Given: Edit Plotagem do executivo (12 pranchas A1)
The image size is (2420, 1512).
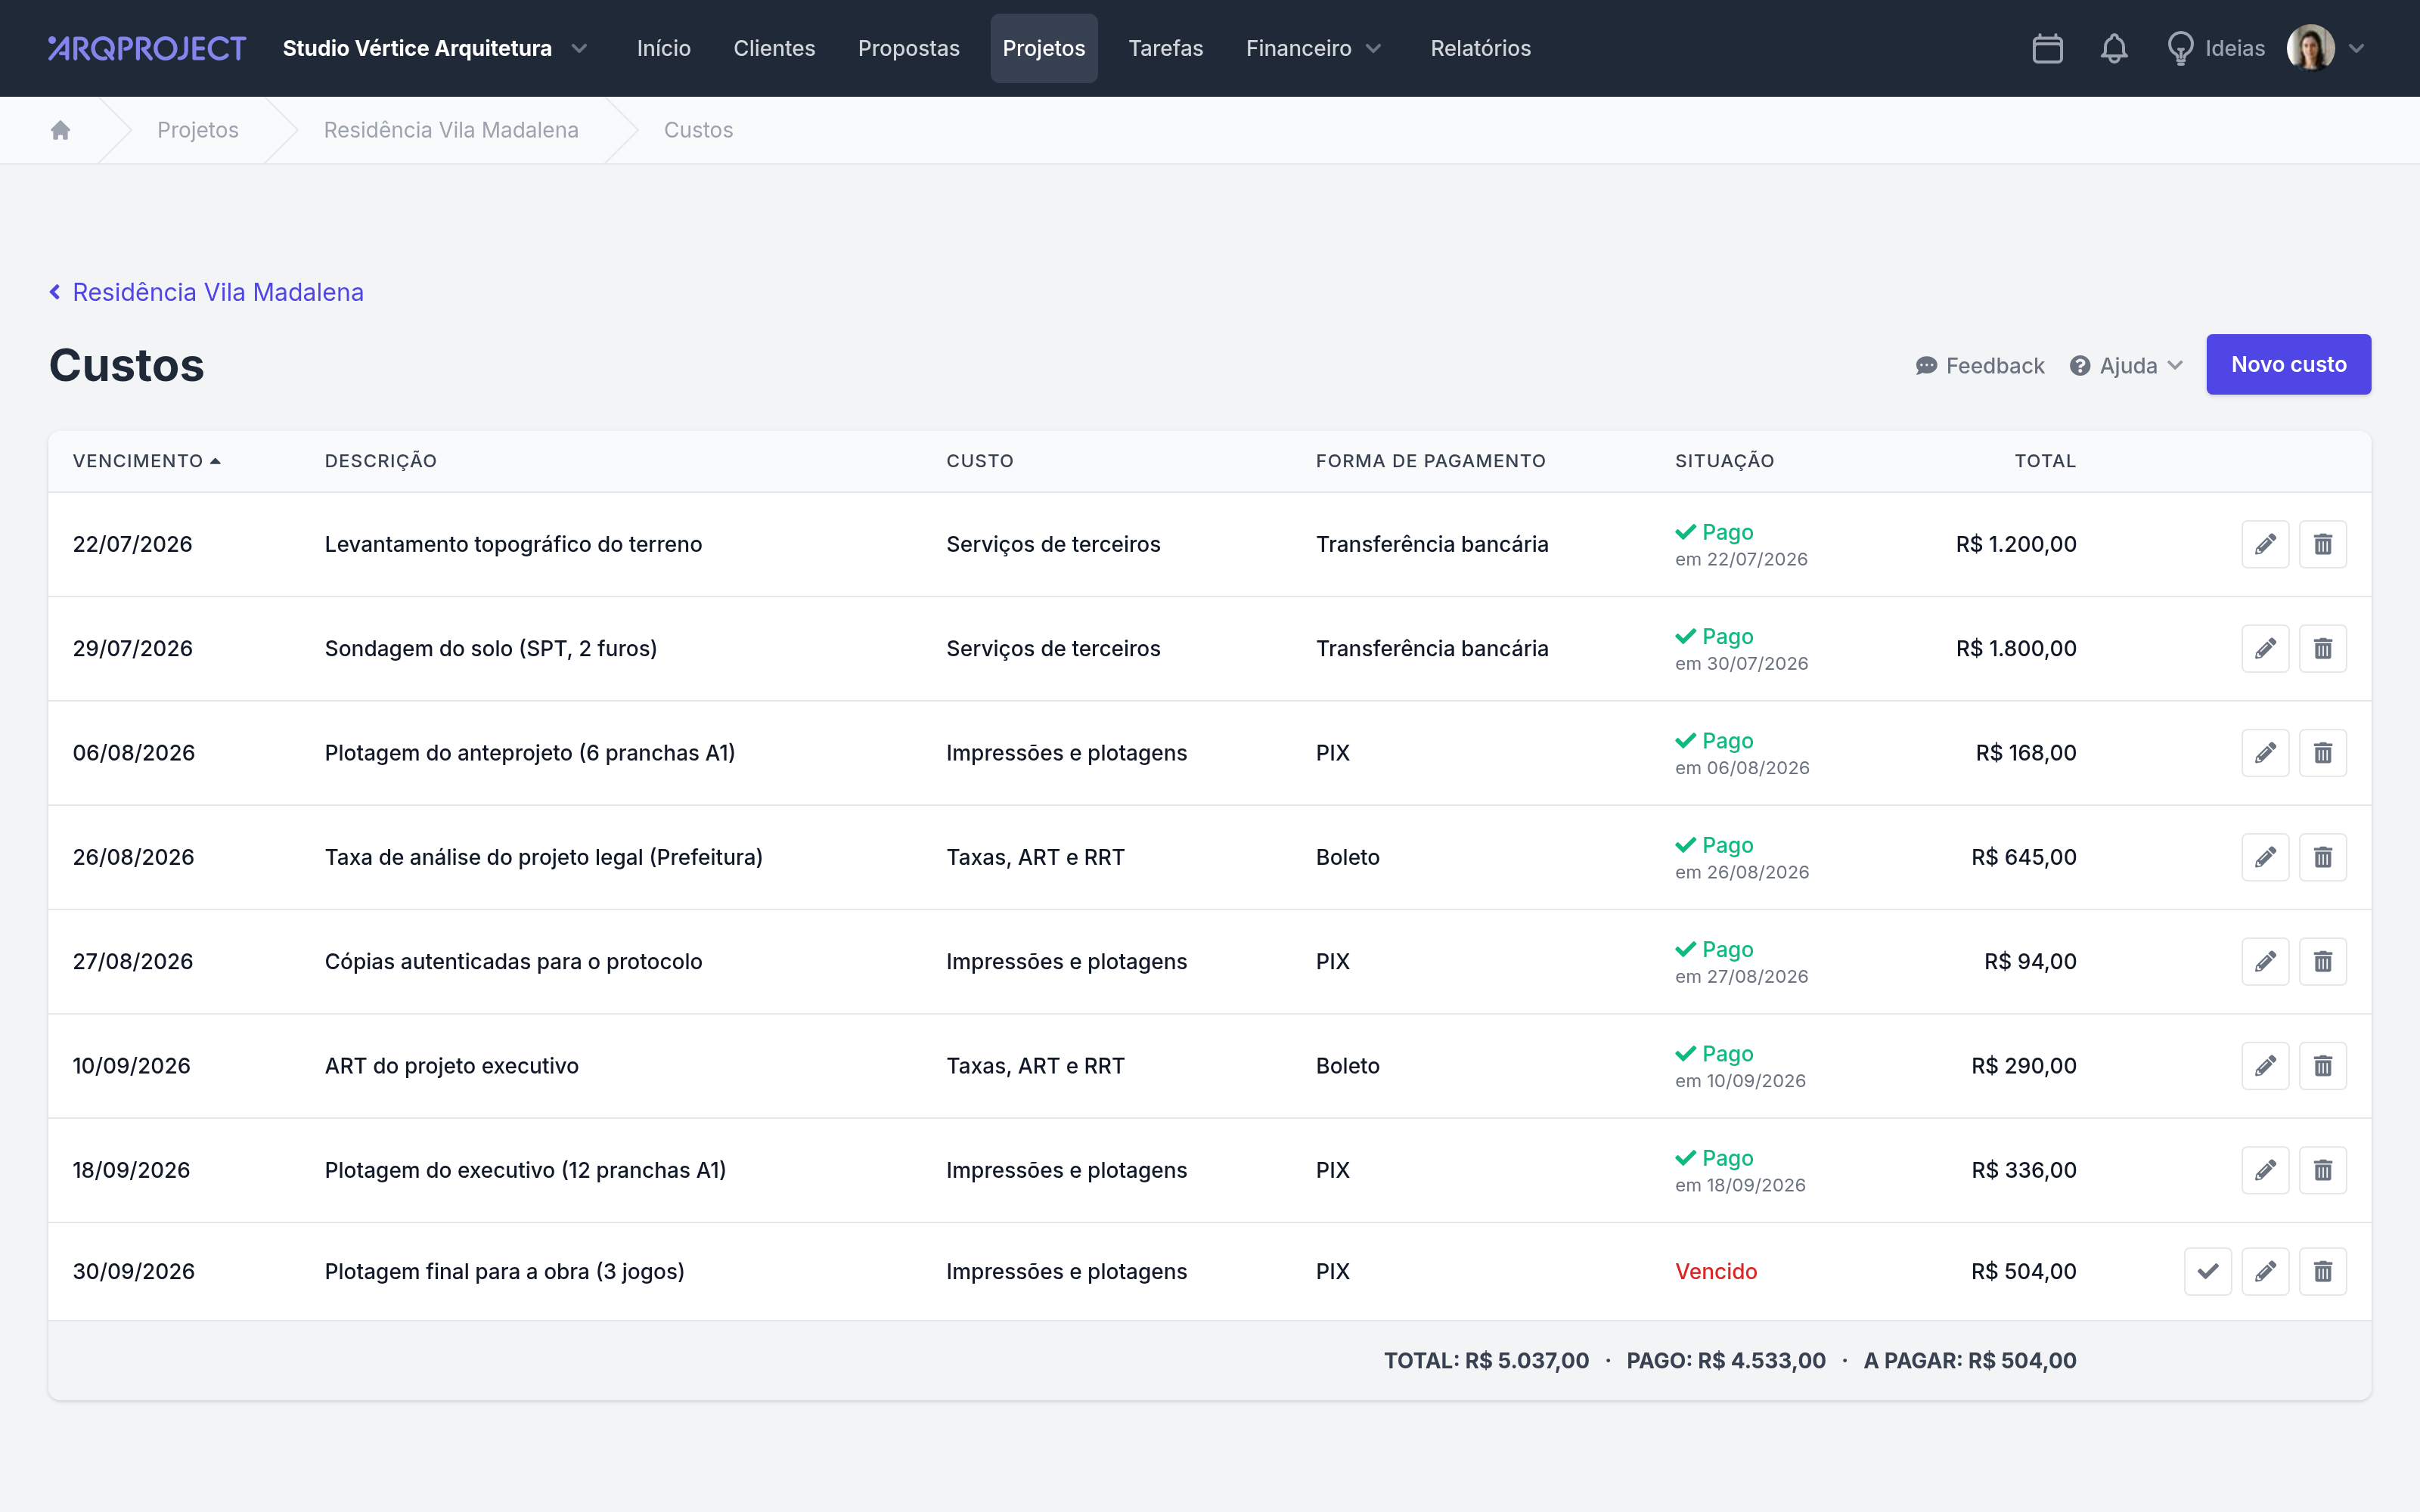Looking at the screenshot, I should point(2265,1170).
